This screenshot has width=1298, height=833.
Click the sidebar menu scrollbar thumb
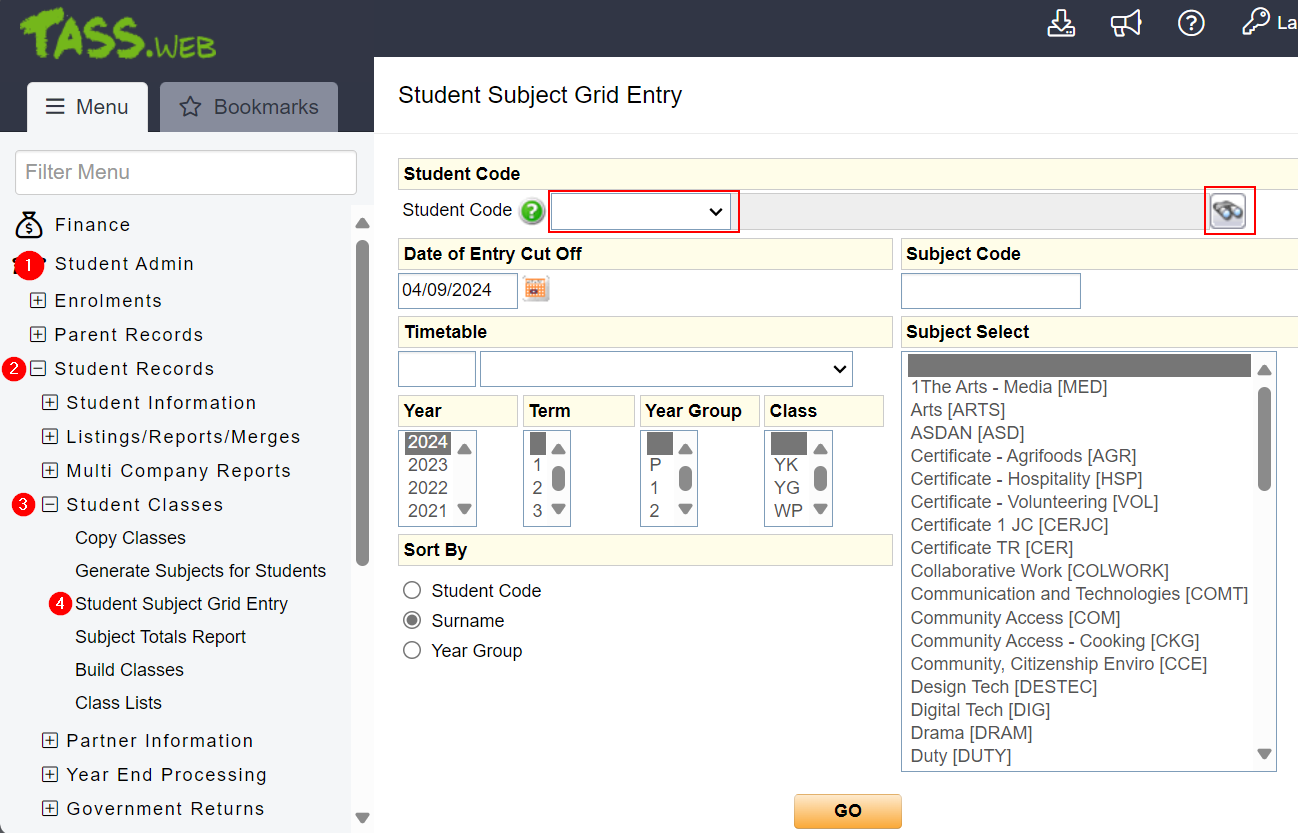362,403
